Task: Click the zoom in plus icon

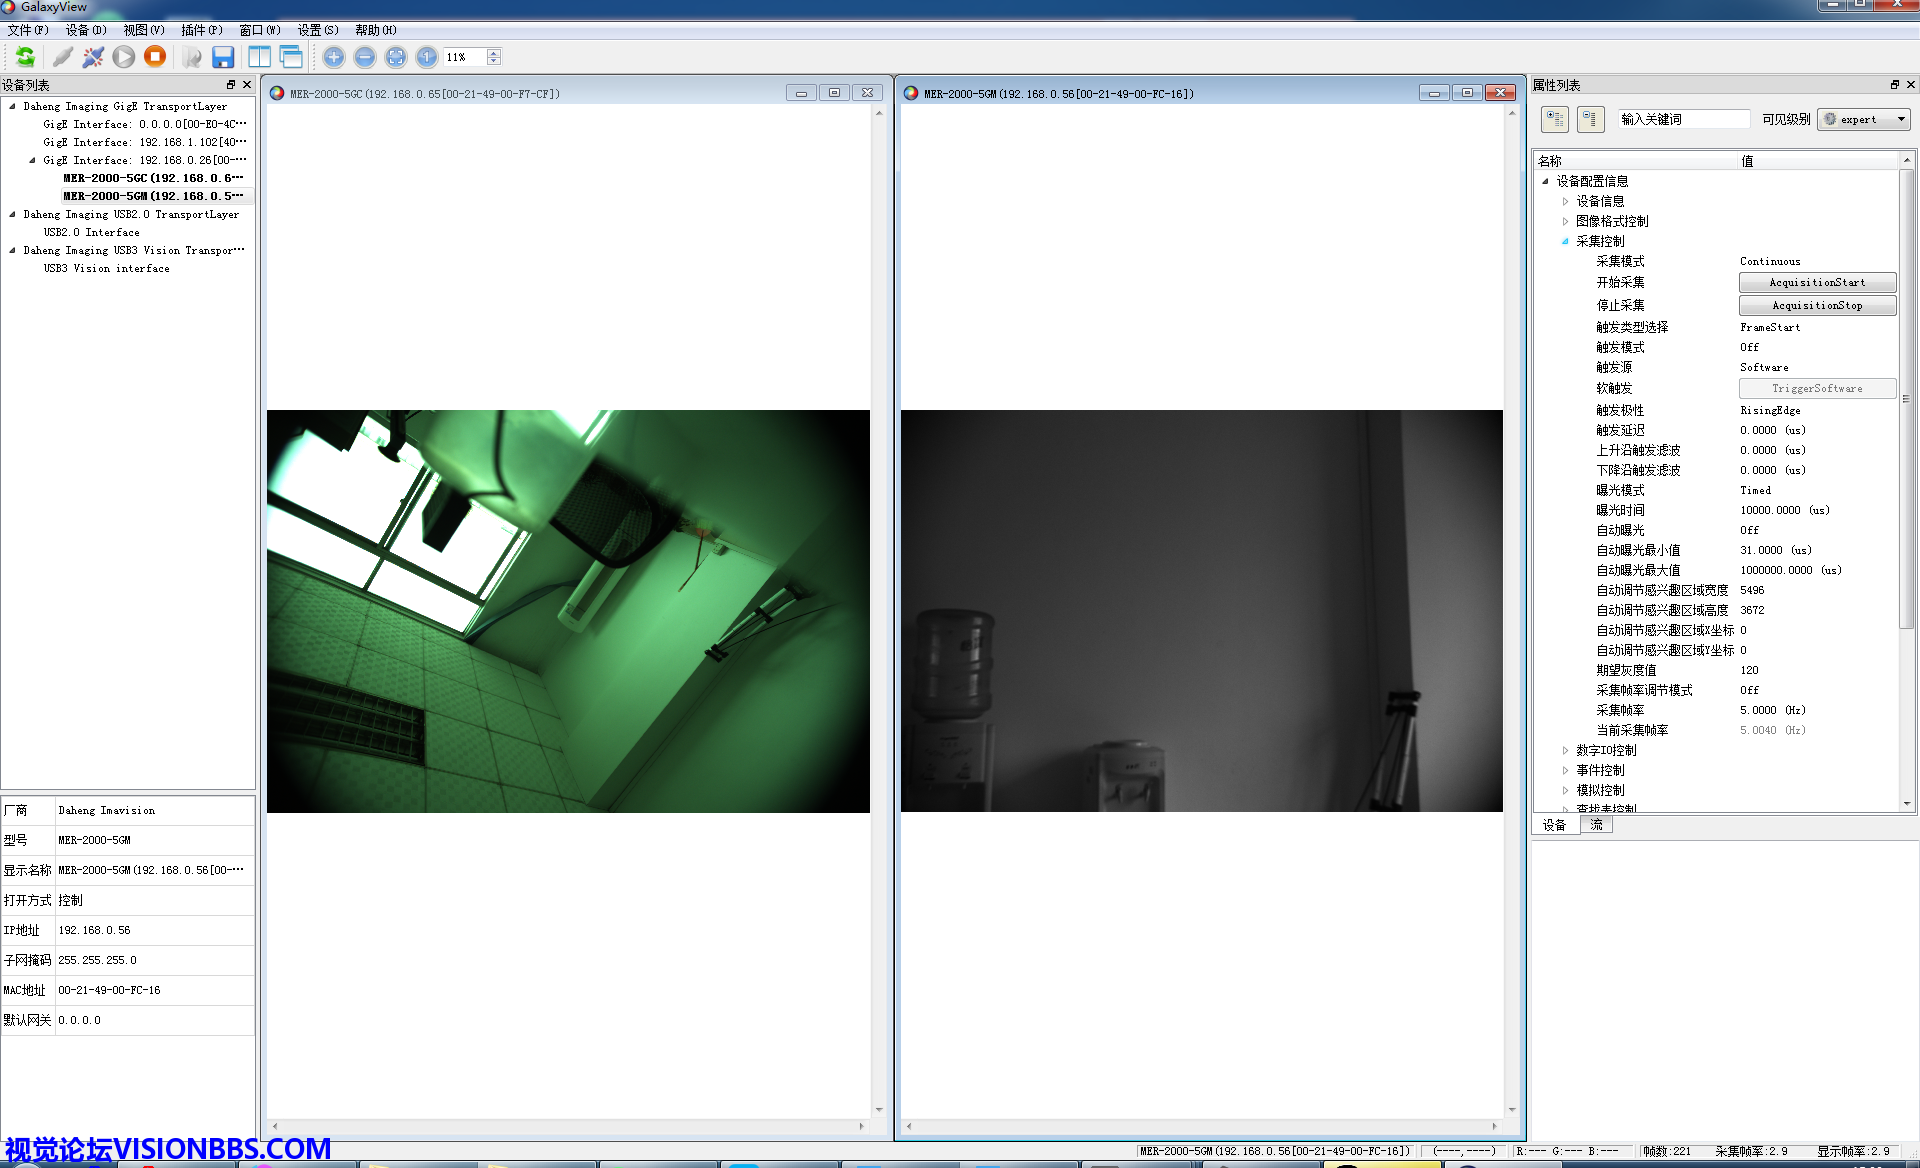Action: (x=334, y=57)
